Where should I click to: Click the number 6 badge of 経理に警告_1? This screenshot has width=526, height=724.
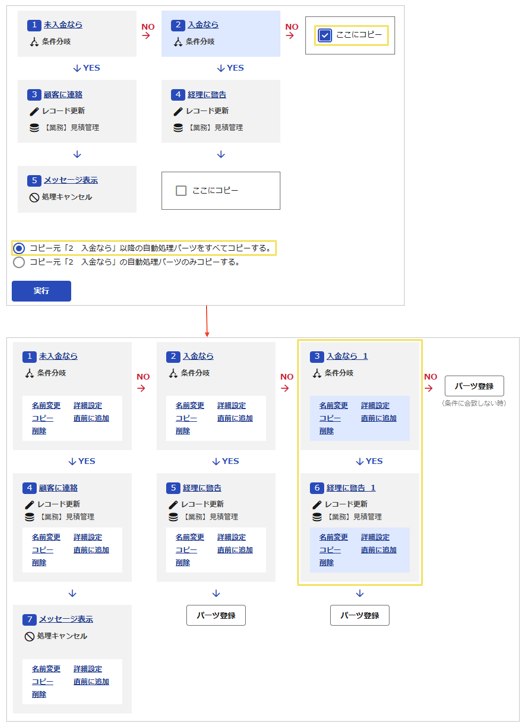pos(317,488)
